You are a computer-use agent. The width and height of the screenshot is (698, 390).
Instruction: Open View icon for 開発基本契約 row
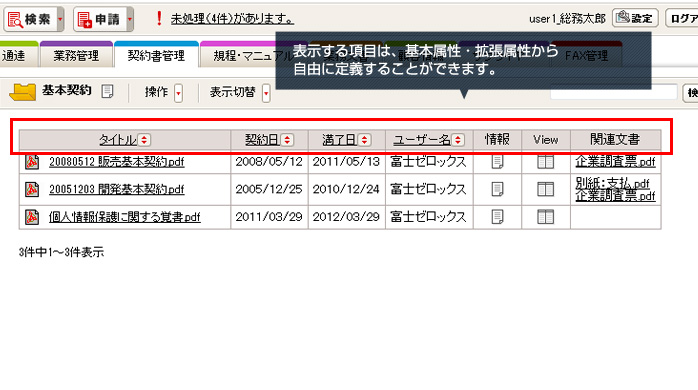coord(545,189)
